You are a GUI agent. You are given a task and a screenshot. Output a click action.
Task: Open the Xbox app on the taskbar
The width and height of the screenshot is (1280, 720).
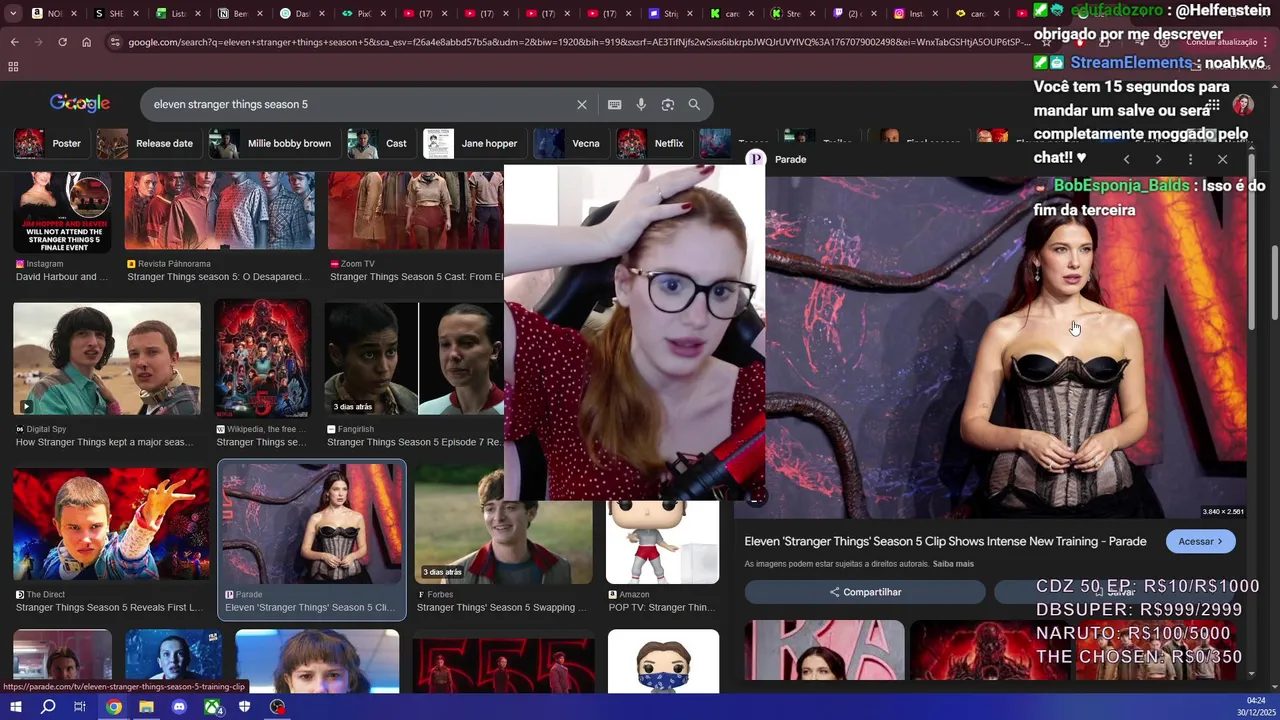pyautogui.click(x=213, y=707)
